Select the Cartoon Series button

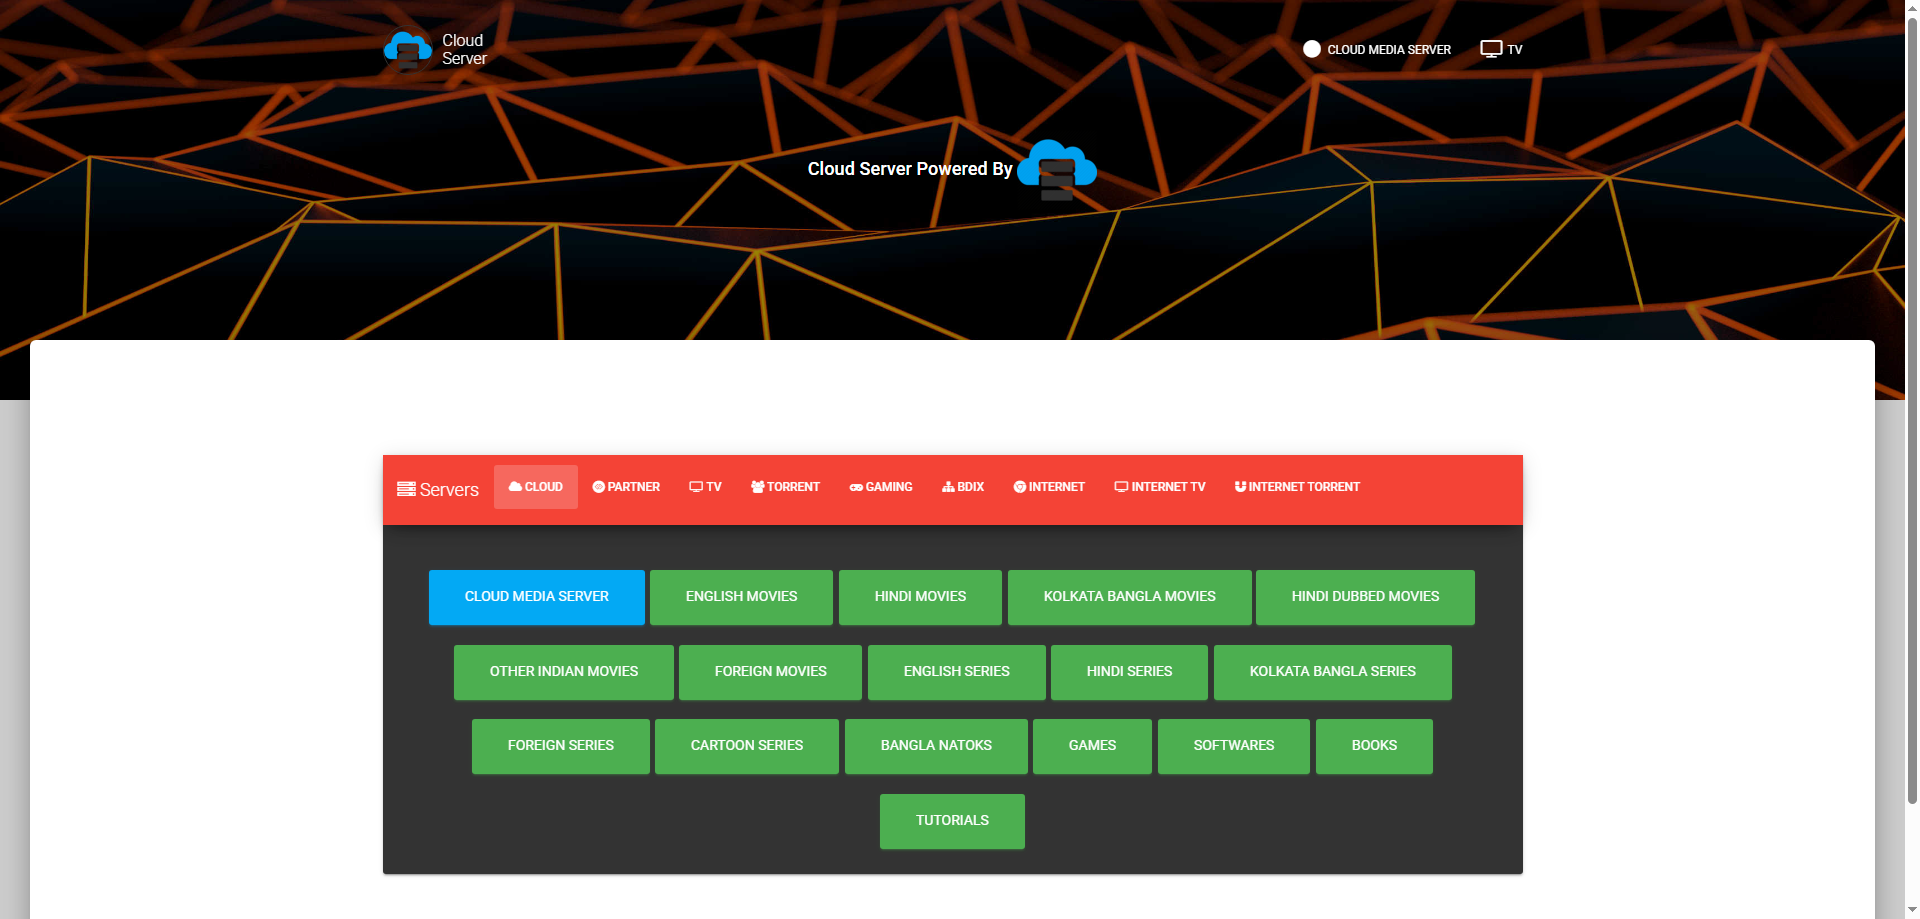(x=747, y=746)
